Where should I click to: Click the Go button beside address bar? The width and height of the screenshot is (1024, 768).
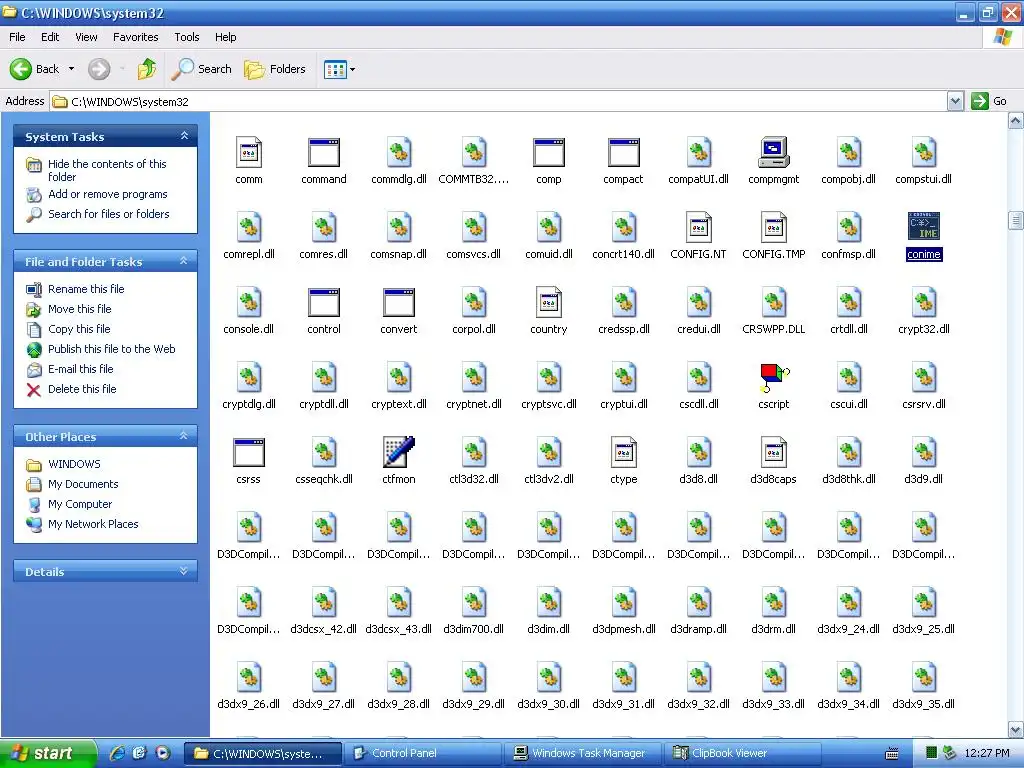coord(989,101)
